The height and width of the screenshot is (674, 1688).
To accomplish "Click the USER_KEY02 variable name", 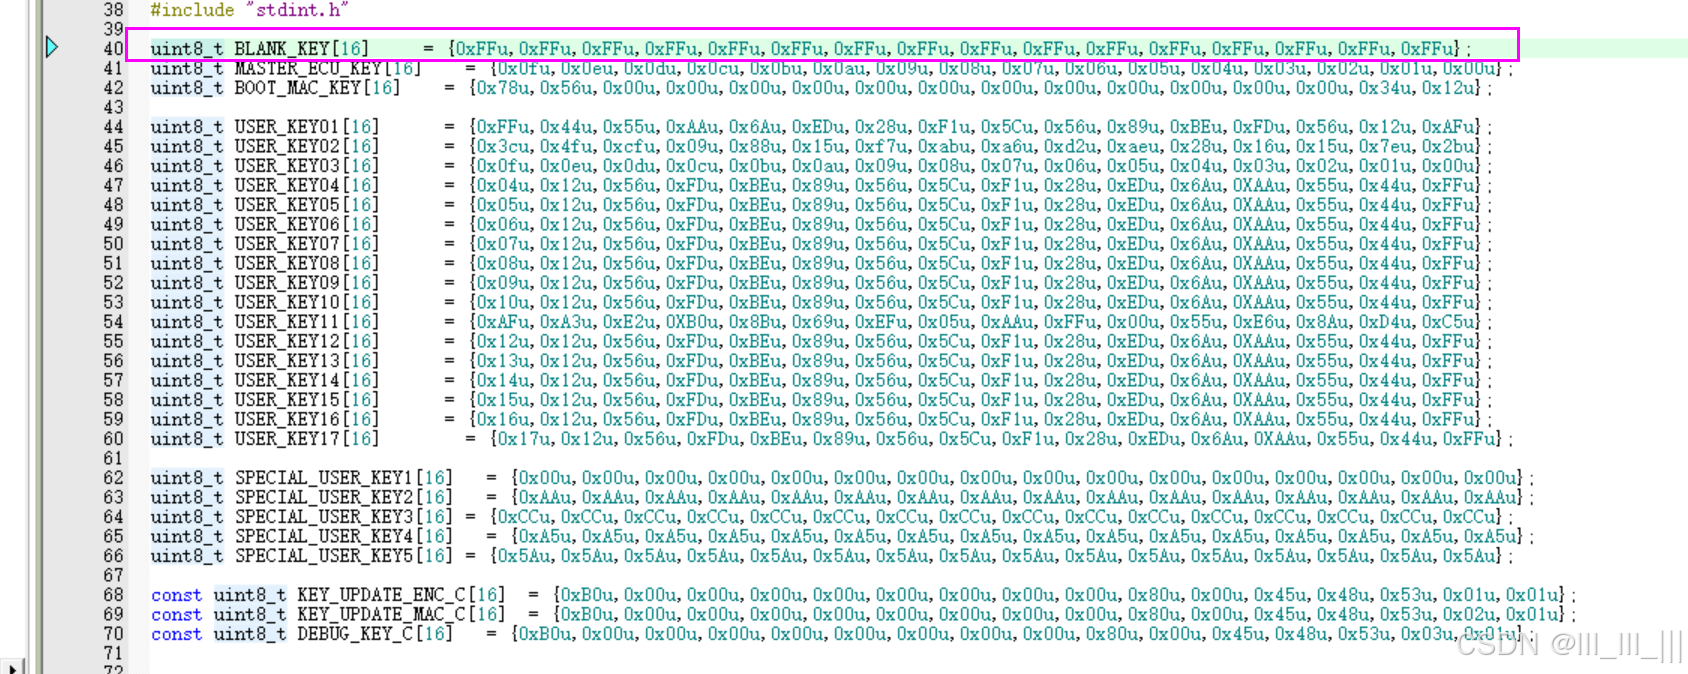I will point(287,146).
